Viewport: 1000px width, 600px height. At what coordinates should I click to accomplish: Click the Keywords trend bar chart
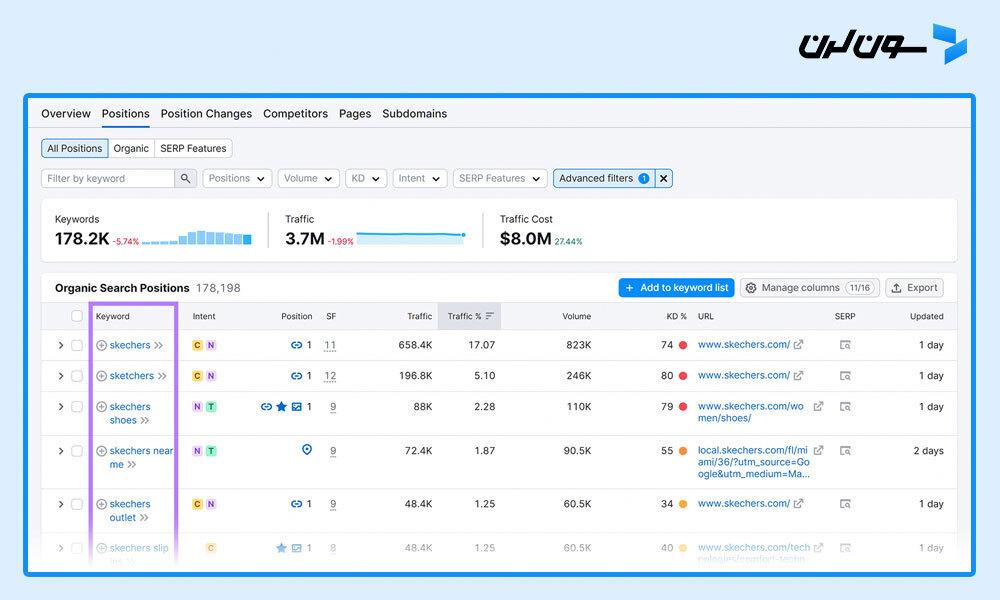(196, 238)
